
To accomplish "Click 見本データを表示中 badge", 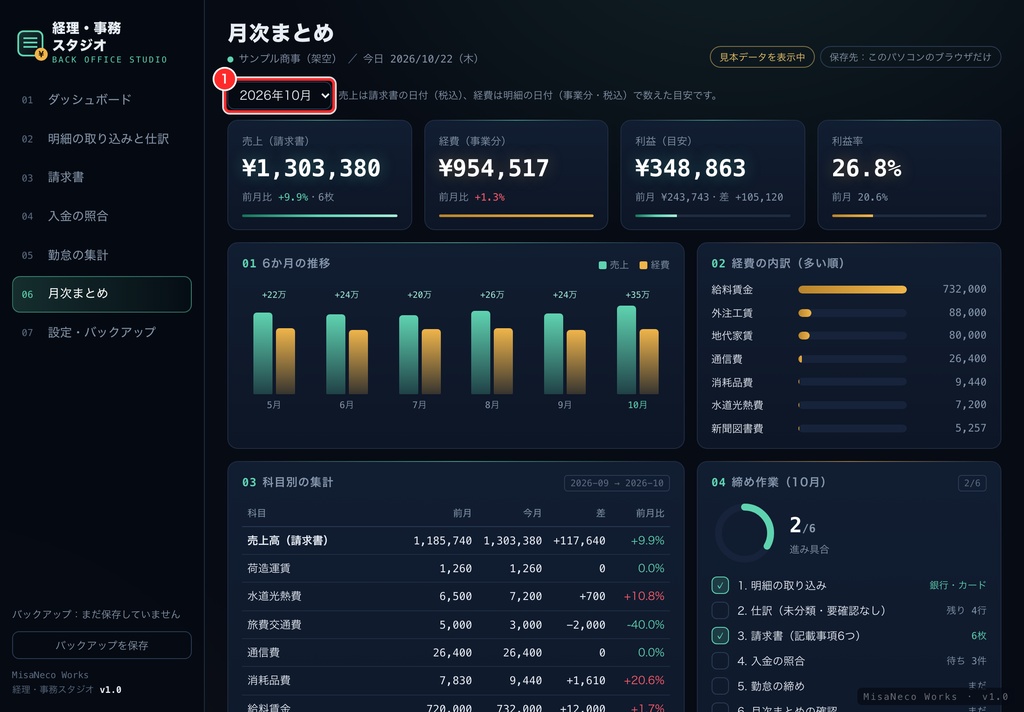I will tap(761, 57).
